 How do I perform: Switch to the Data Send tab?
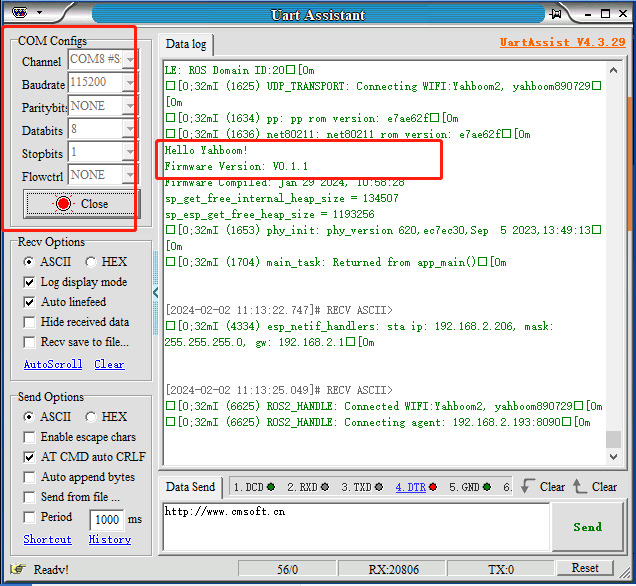tap(190, 487)
